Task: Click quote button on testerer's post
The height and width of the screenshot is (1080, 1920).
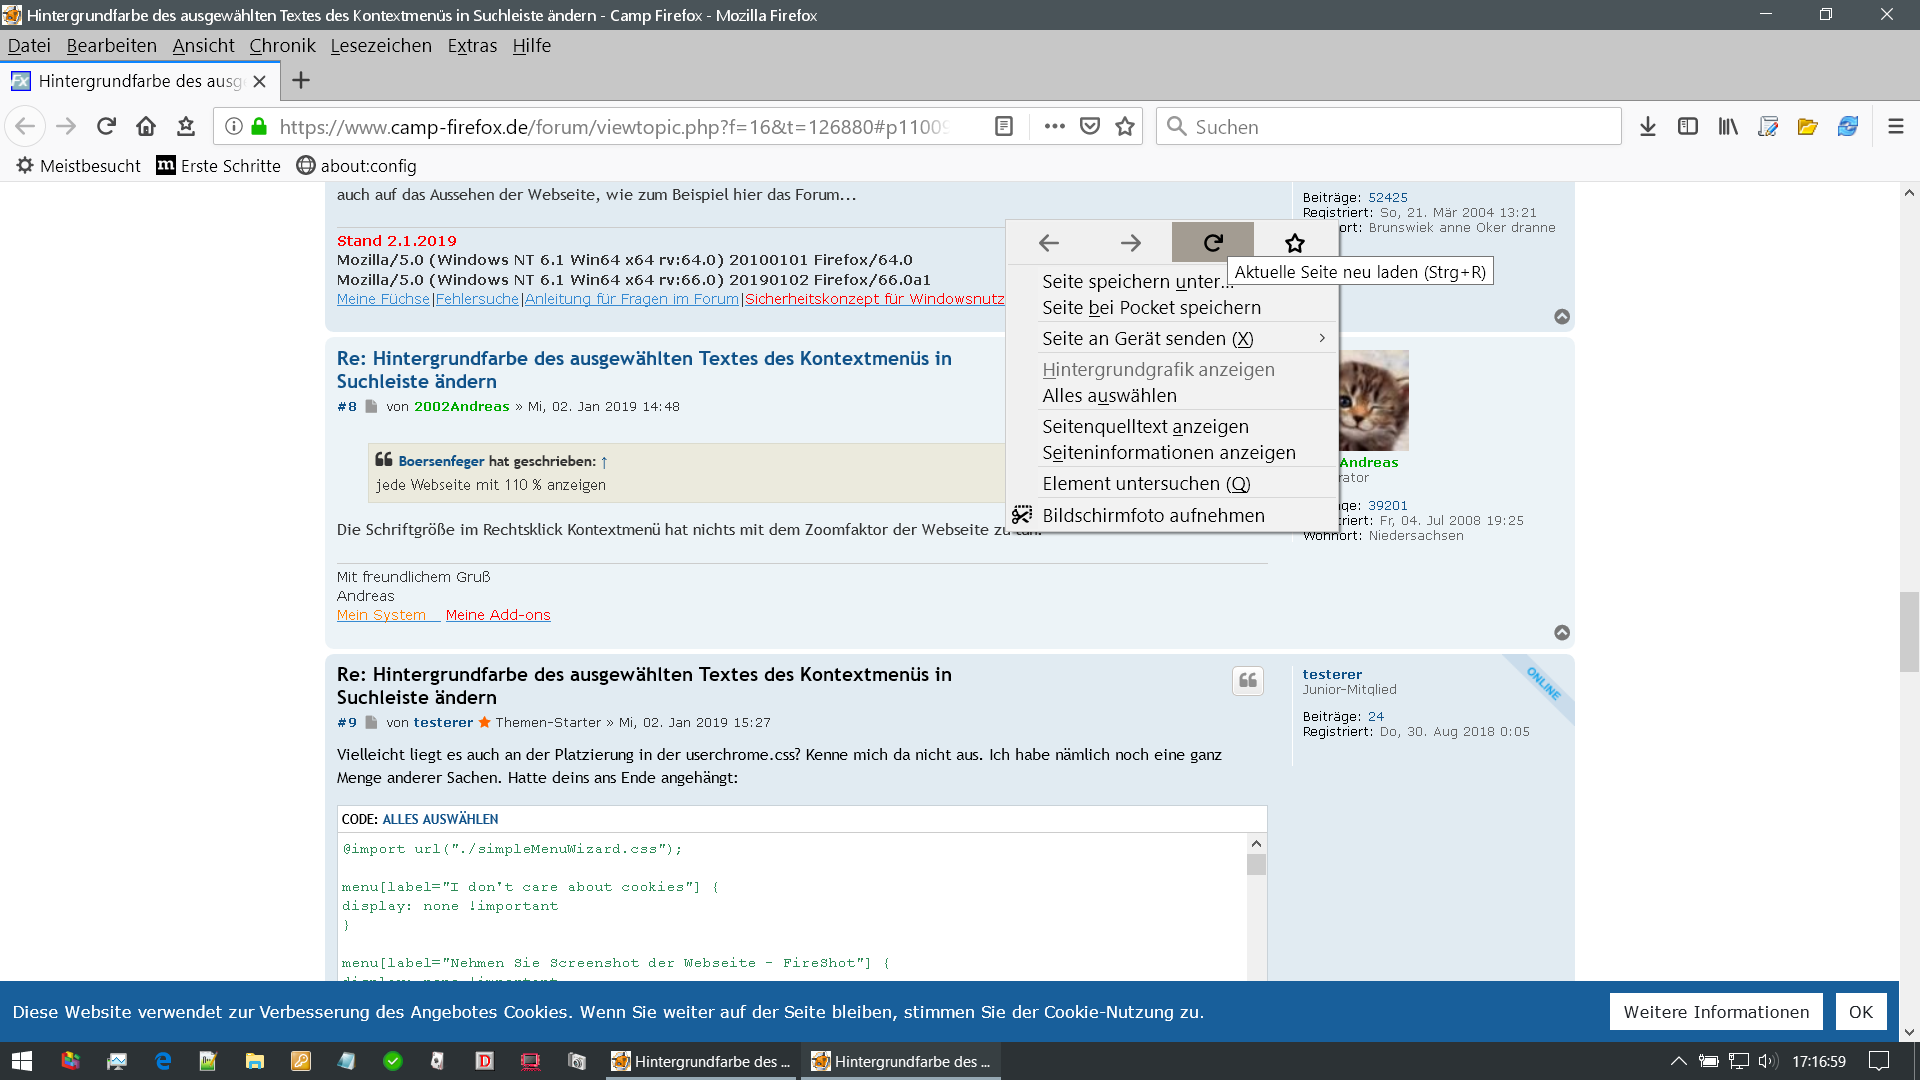Action: tap(1248, 681)
